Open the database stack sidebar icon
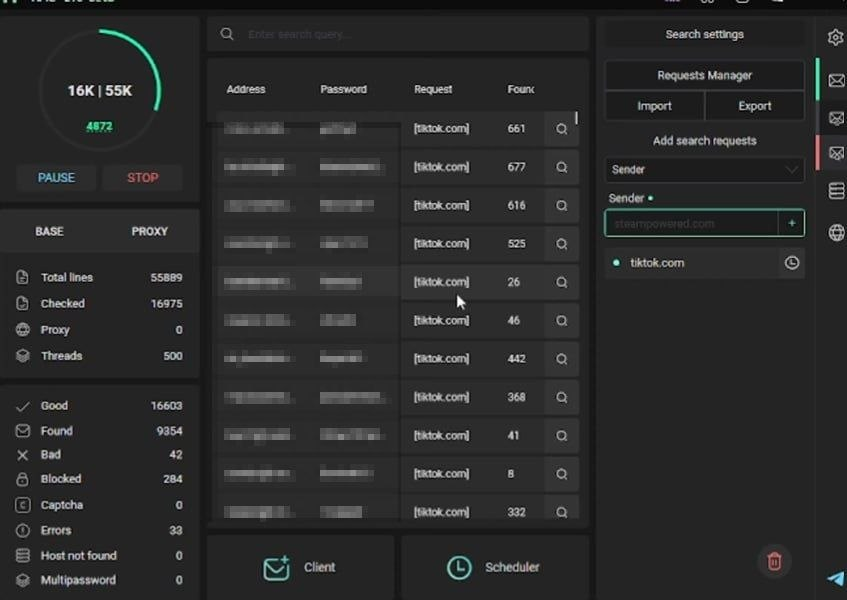The height and width of the screenshot is (600, 847). [836, 191]
